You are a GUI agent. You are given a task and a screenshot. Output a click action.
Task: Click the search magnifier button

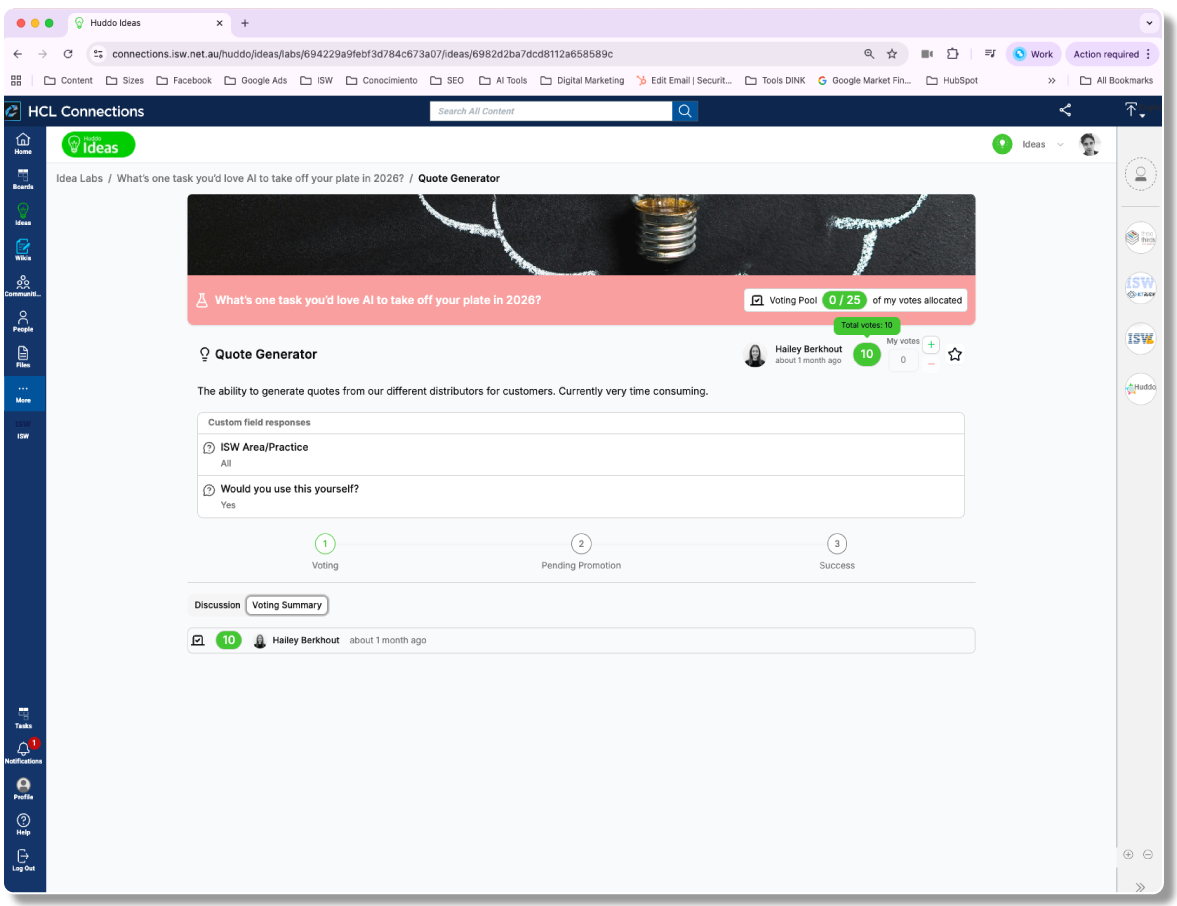click(685, 111)
